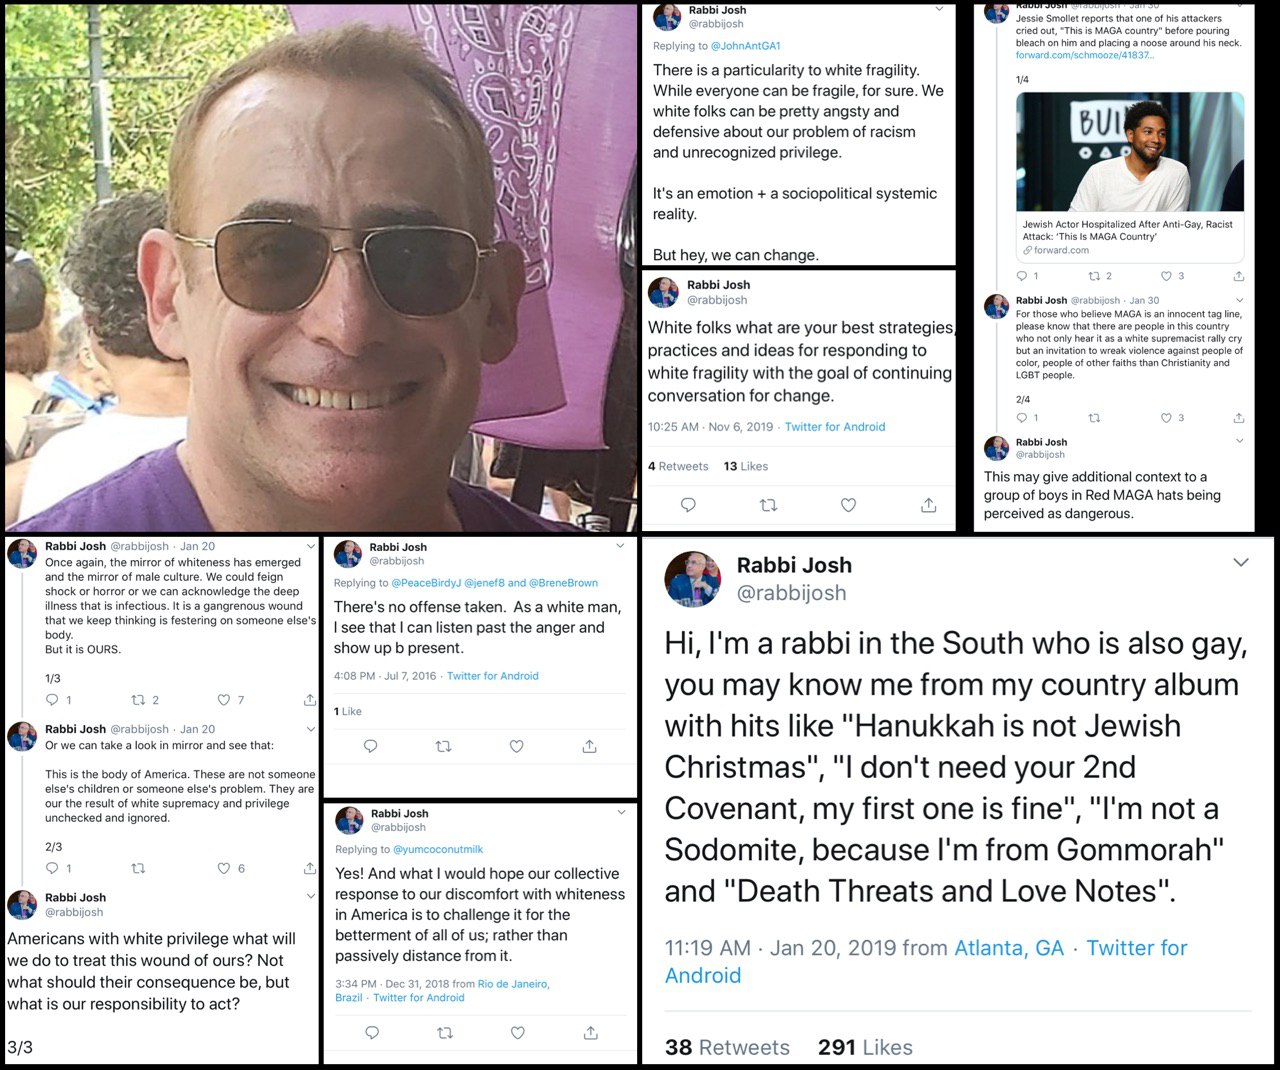Expand options chevron on the country album tweet
The image size is (1280, 1070).
pos(1241,563)
